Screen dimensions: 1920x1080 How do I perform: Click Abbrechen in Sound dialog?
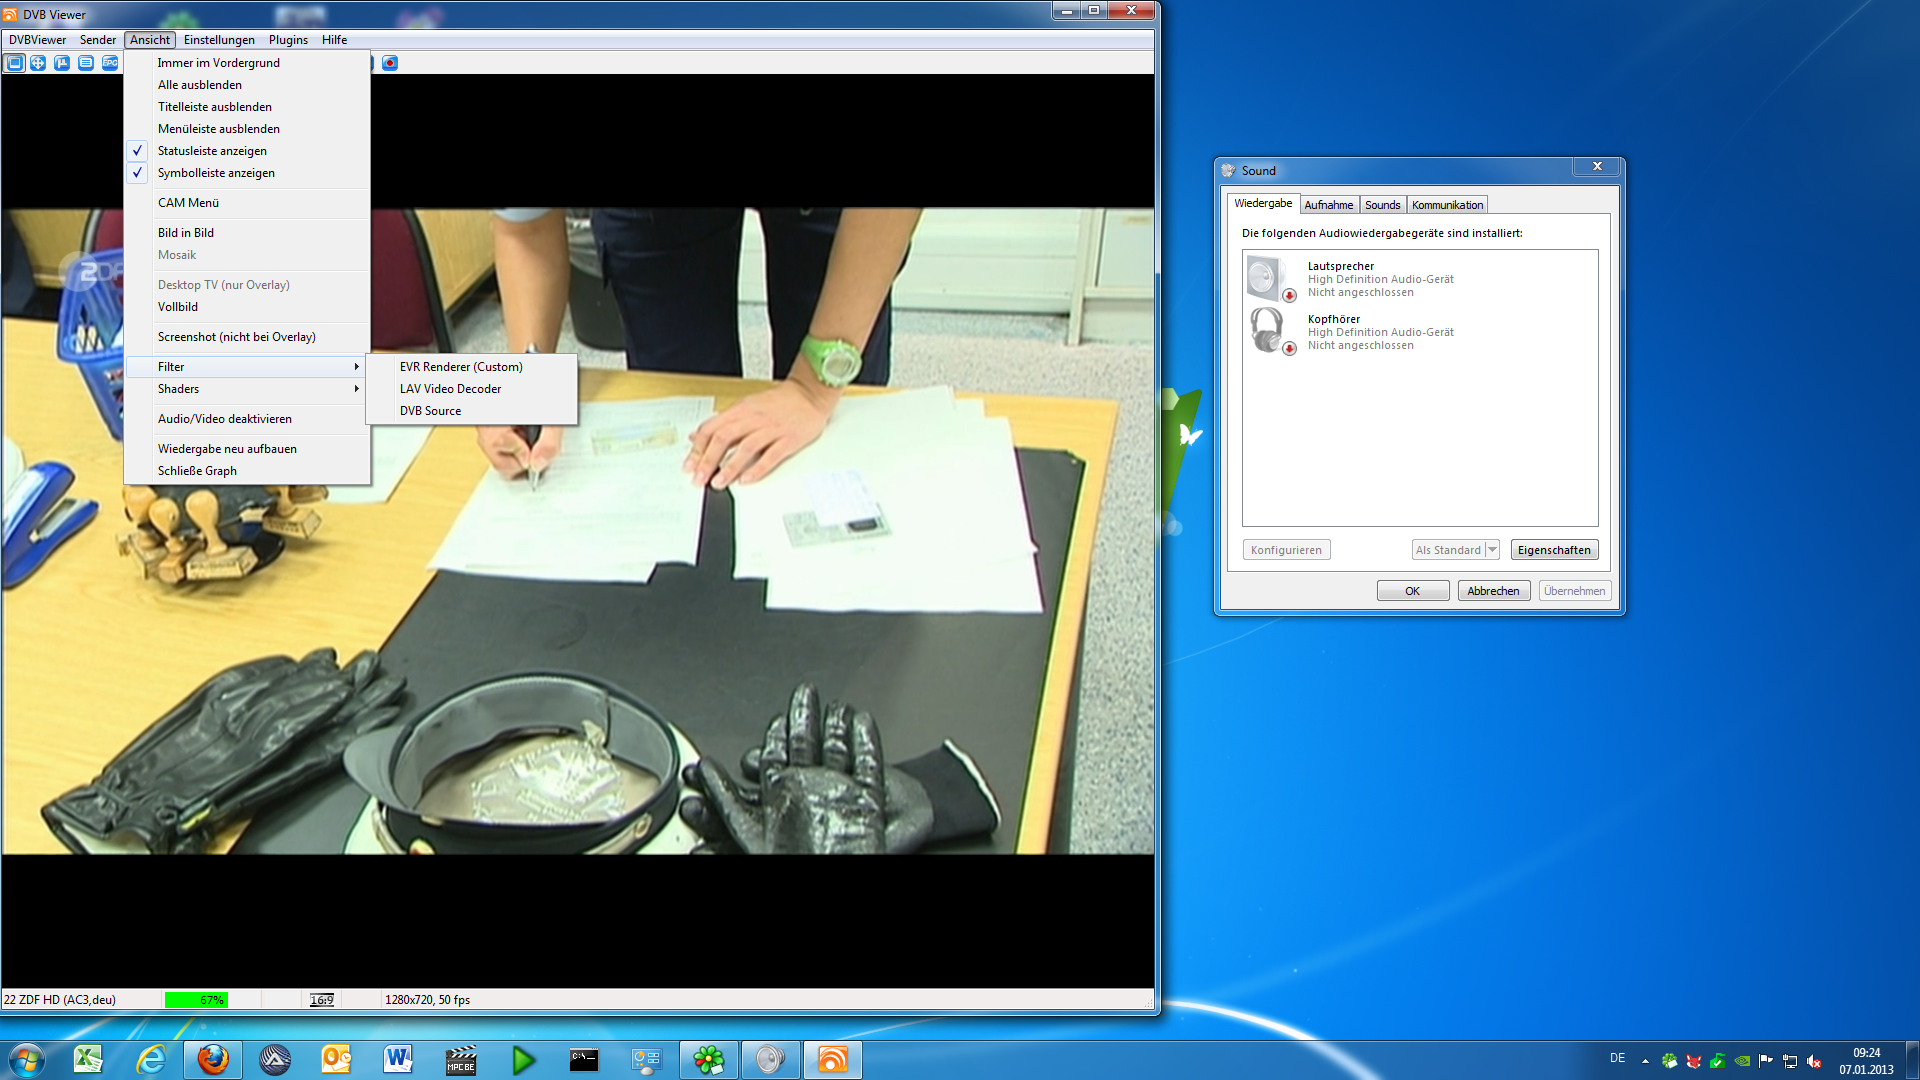pyautogui.click(x=1493, y=591)
